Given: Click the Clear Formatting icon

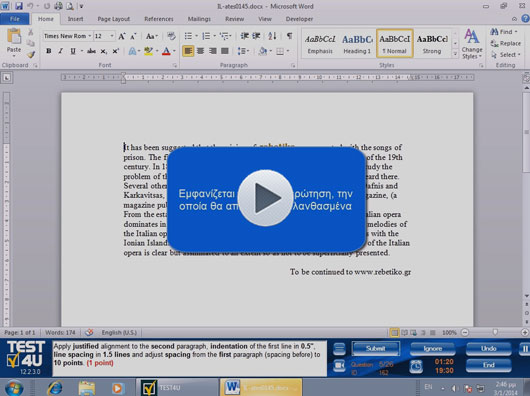Looking at the screenshot, I should point(171,36).
